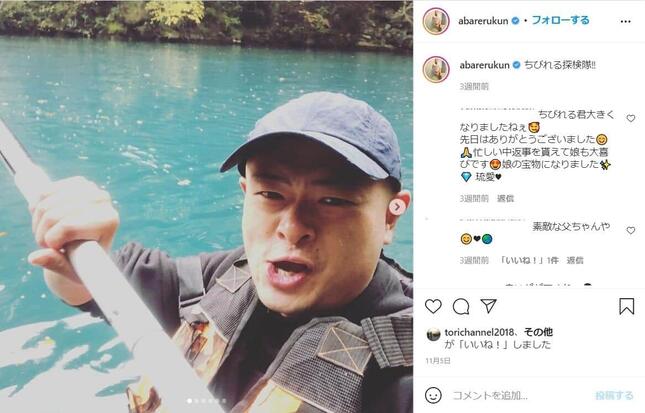
Task: Open the emoji picker smiley icon
Action: coord(433,395)
